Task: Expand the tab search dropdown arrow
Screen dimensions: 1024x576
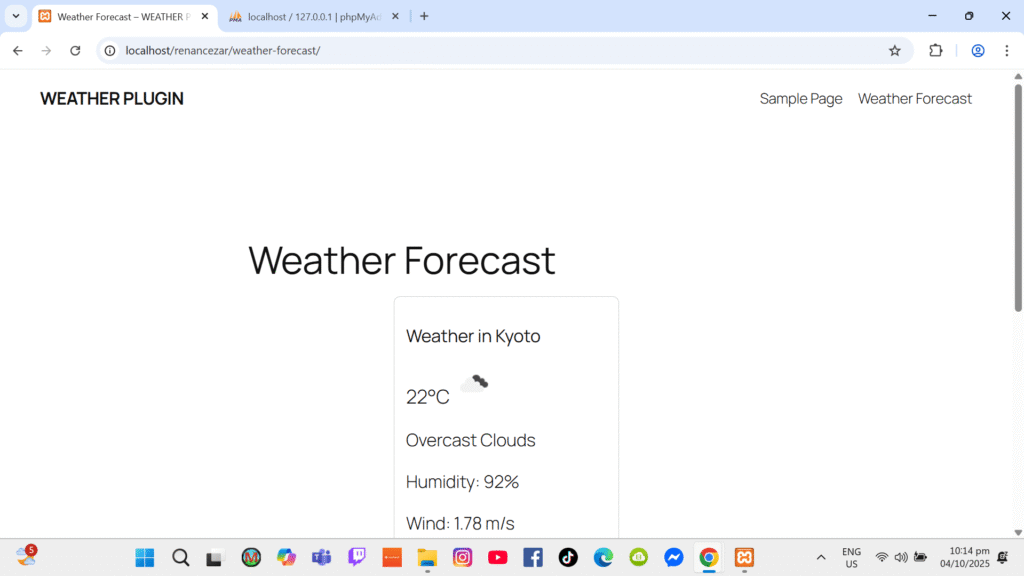Action: click(16, 16)
